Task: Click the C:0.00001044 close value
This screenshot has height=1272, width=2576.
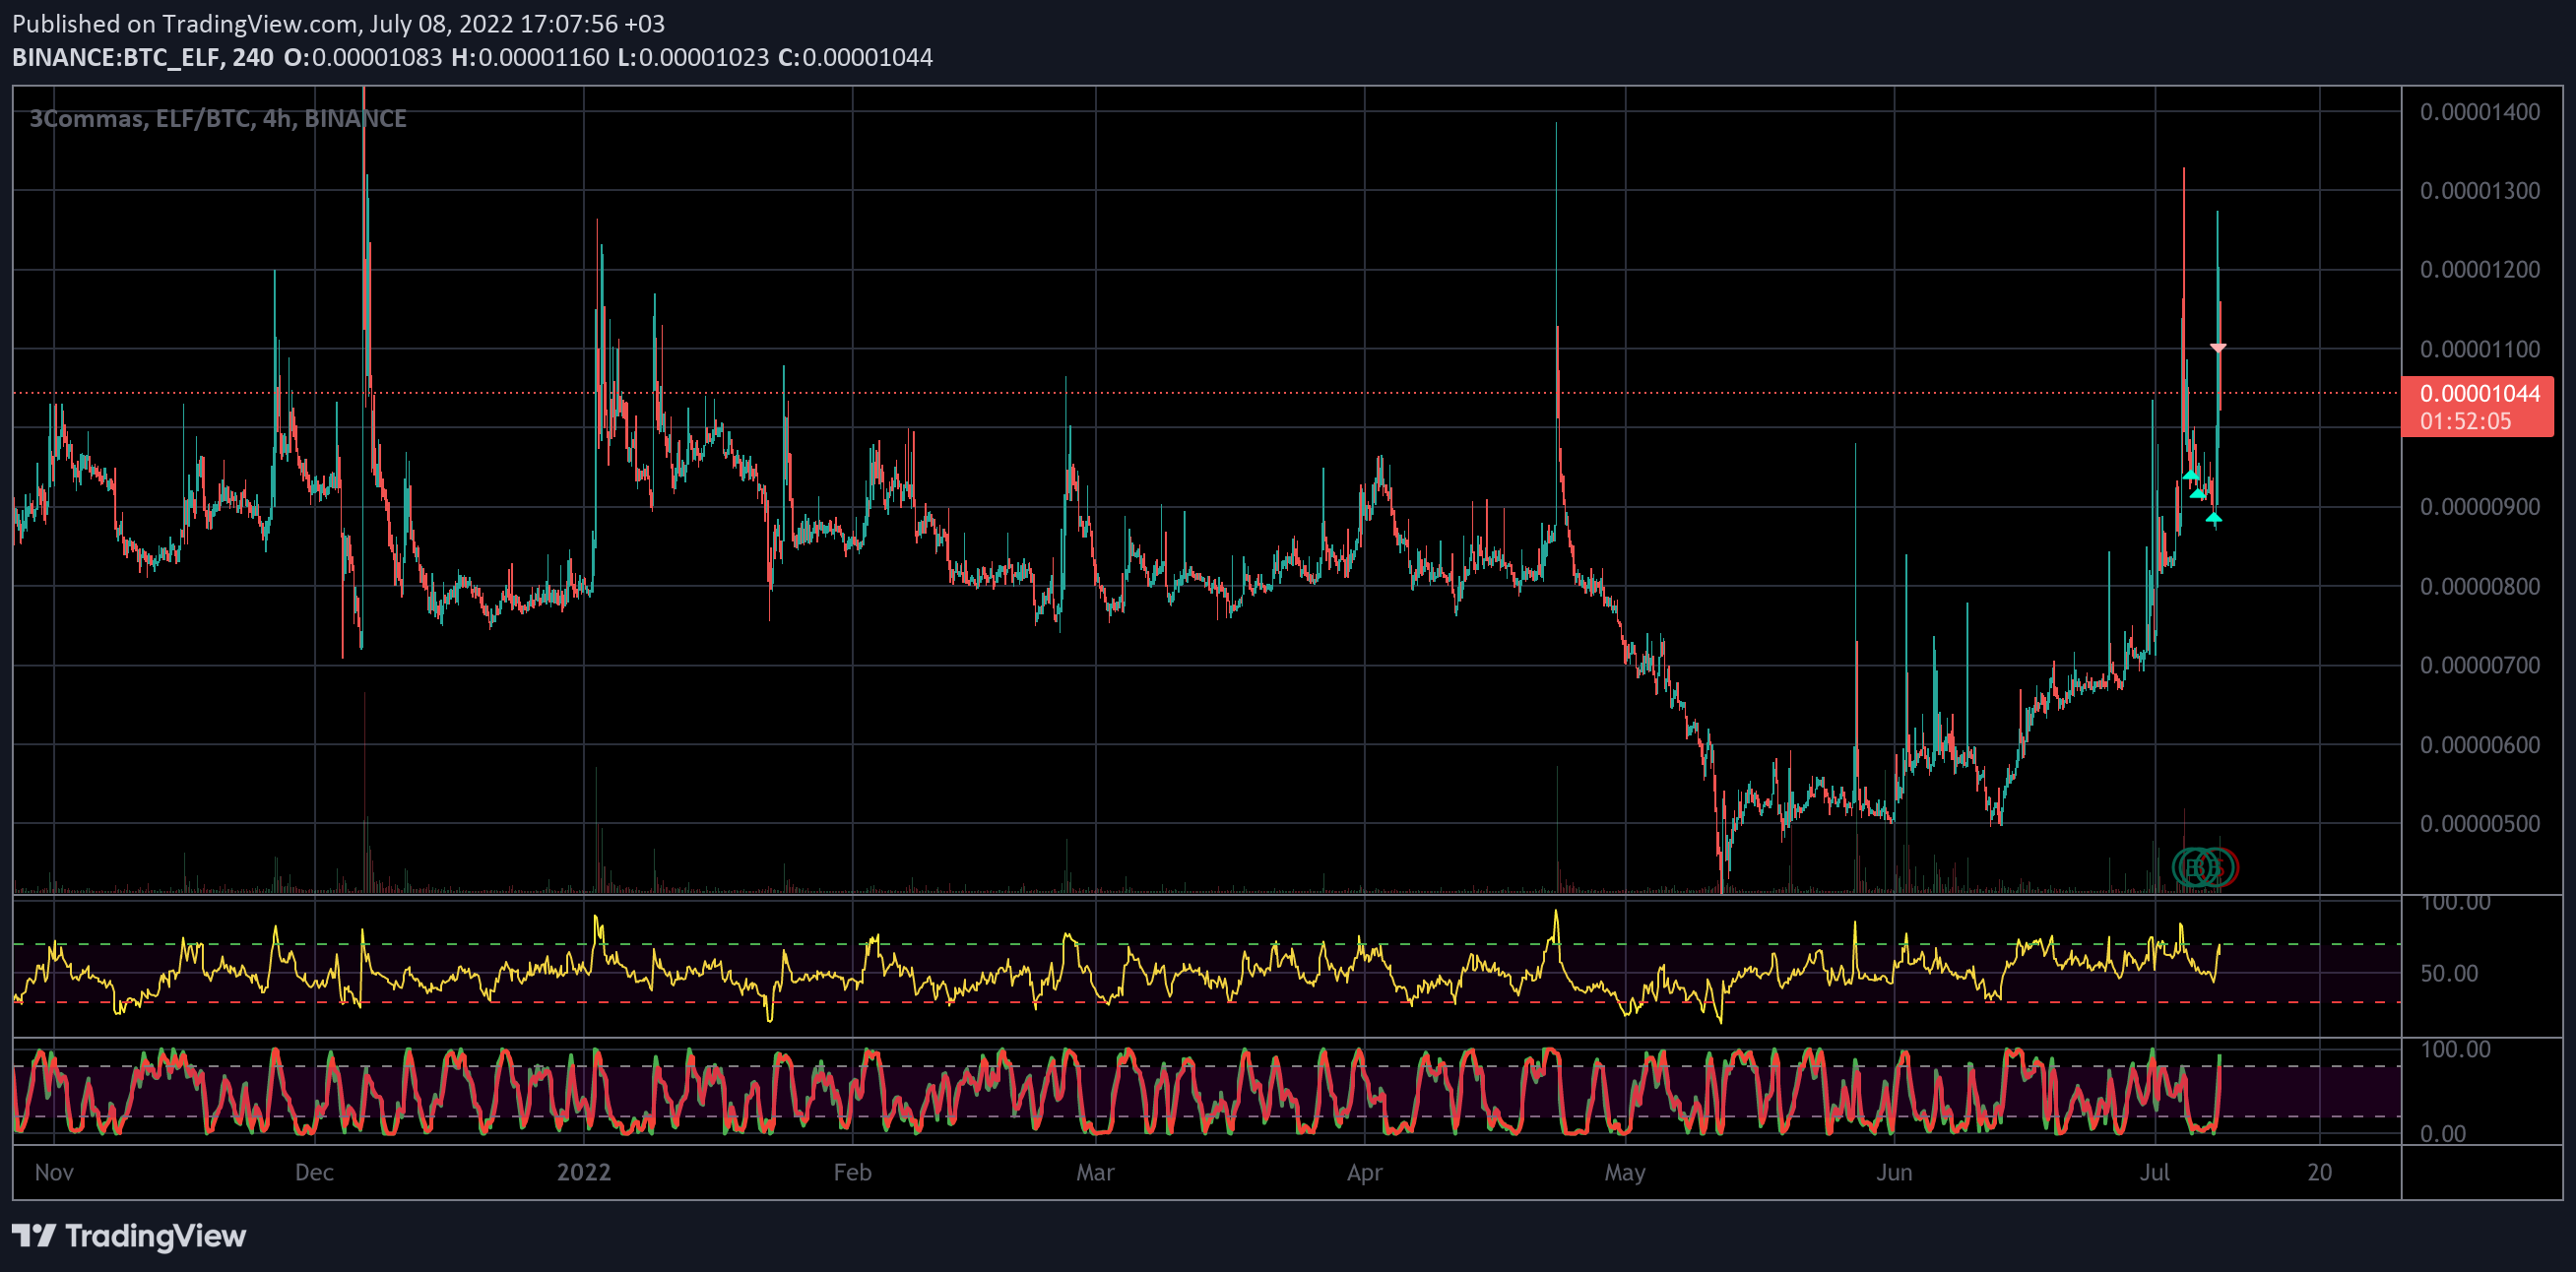Action: tap(855, 58)
